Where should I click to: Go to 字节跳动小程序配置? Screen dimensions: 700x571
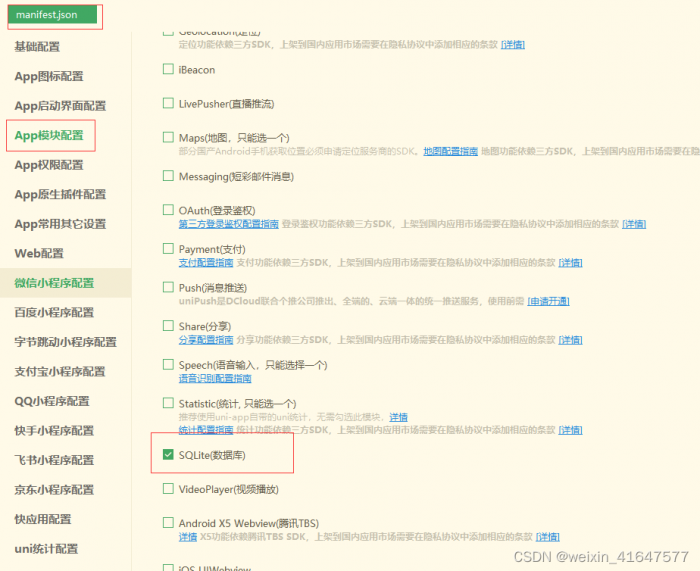tap(65, 342)
